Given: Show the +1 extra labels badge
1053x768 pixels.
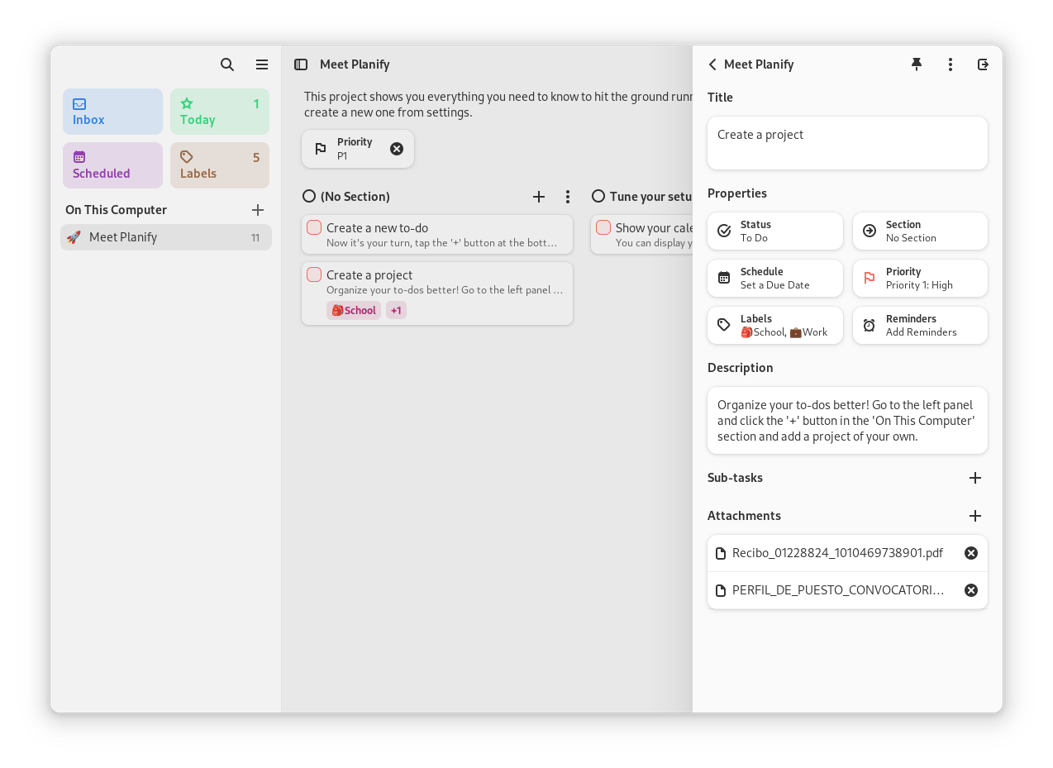Looking at the screenshot, I should tap(396, 310).
